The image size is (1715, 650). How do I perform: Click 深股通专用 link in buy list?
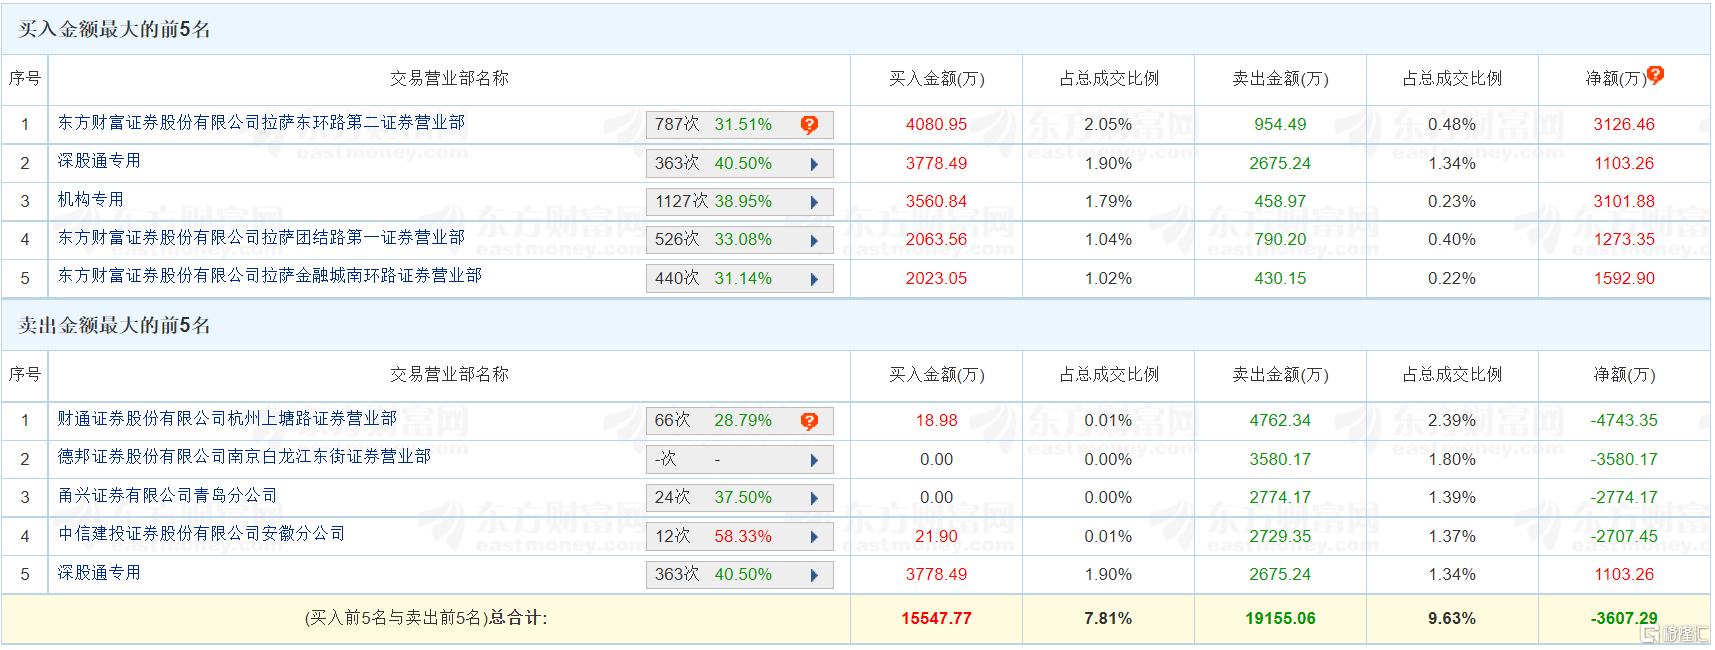(x=99, y=161)
